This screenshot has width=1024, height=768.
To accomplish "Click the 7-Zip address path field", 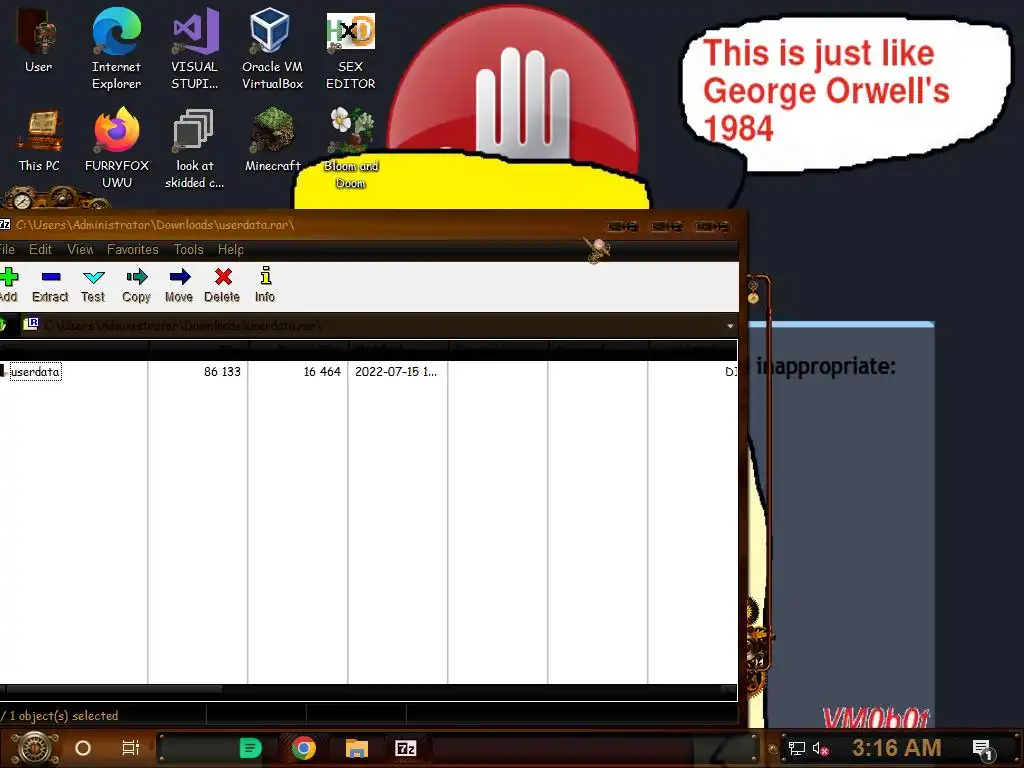I will pos(379,325).
